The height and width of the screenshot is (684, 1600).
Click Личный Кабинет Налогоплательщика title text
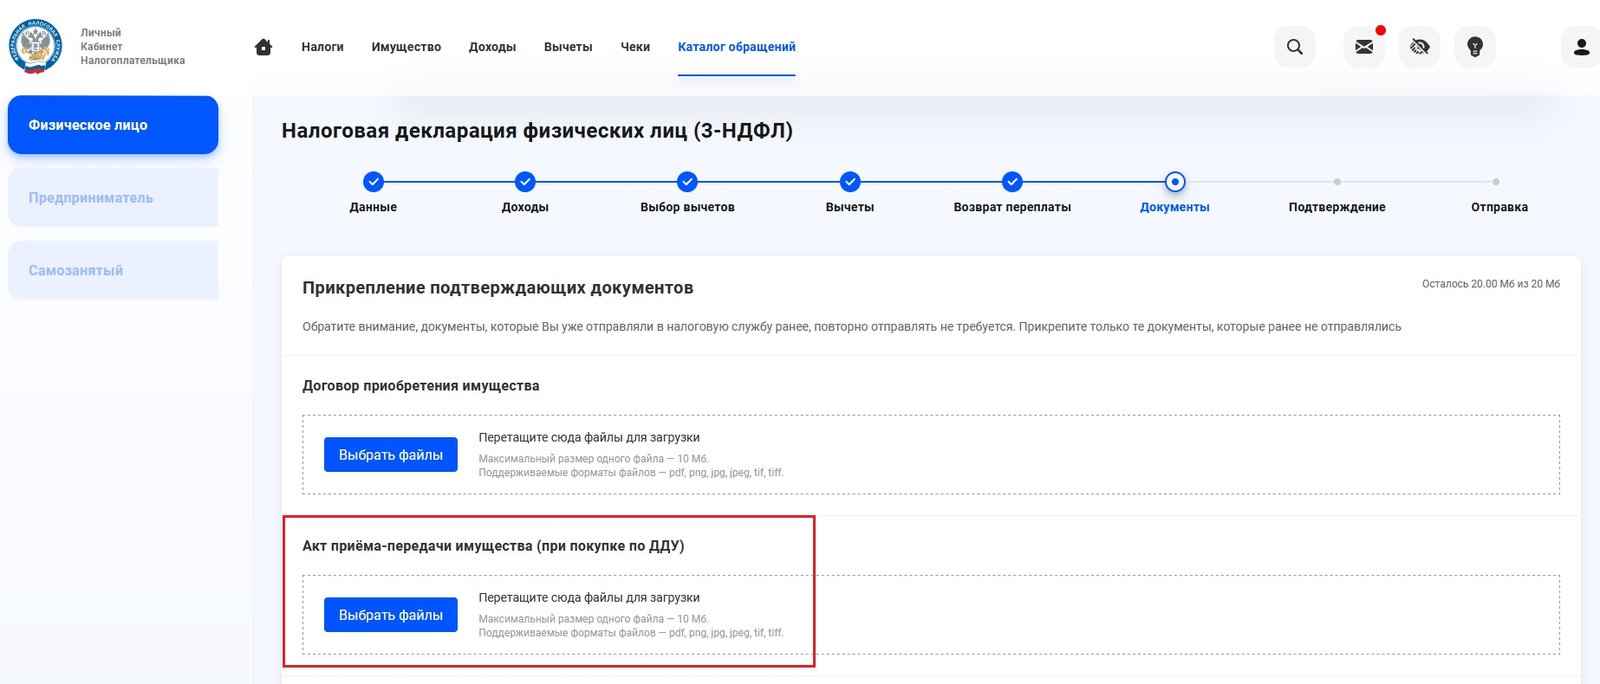132,47
